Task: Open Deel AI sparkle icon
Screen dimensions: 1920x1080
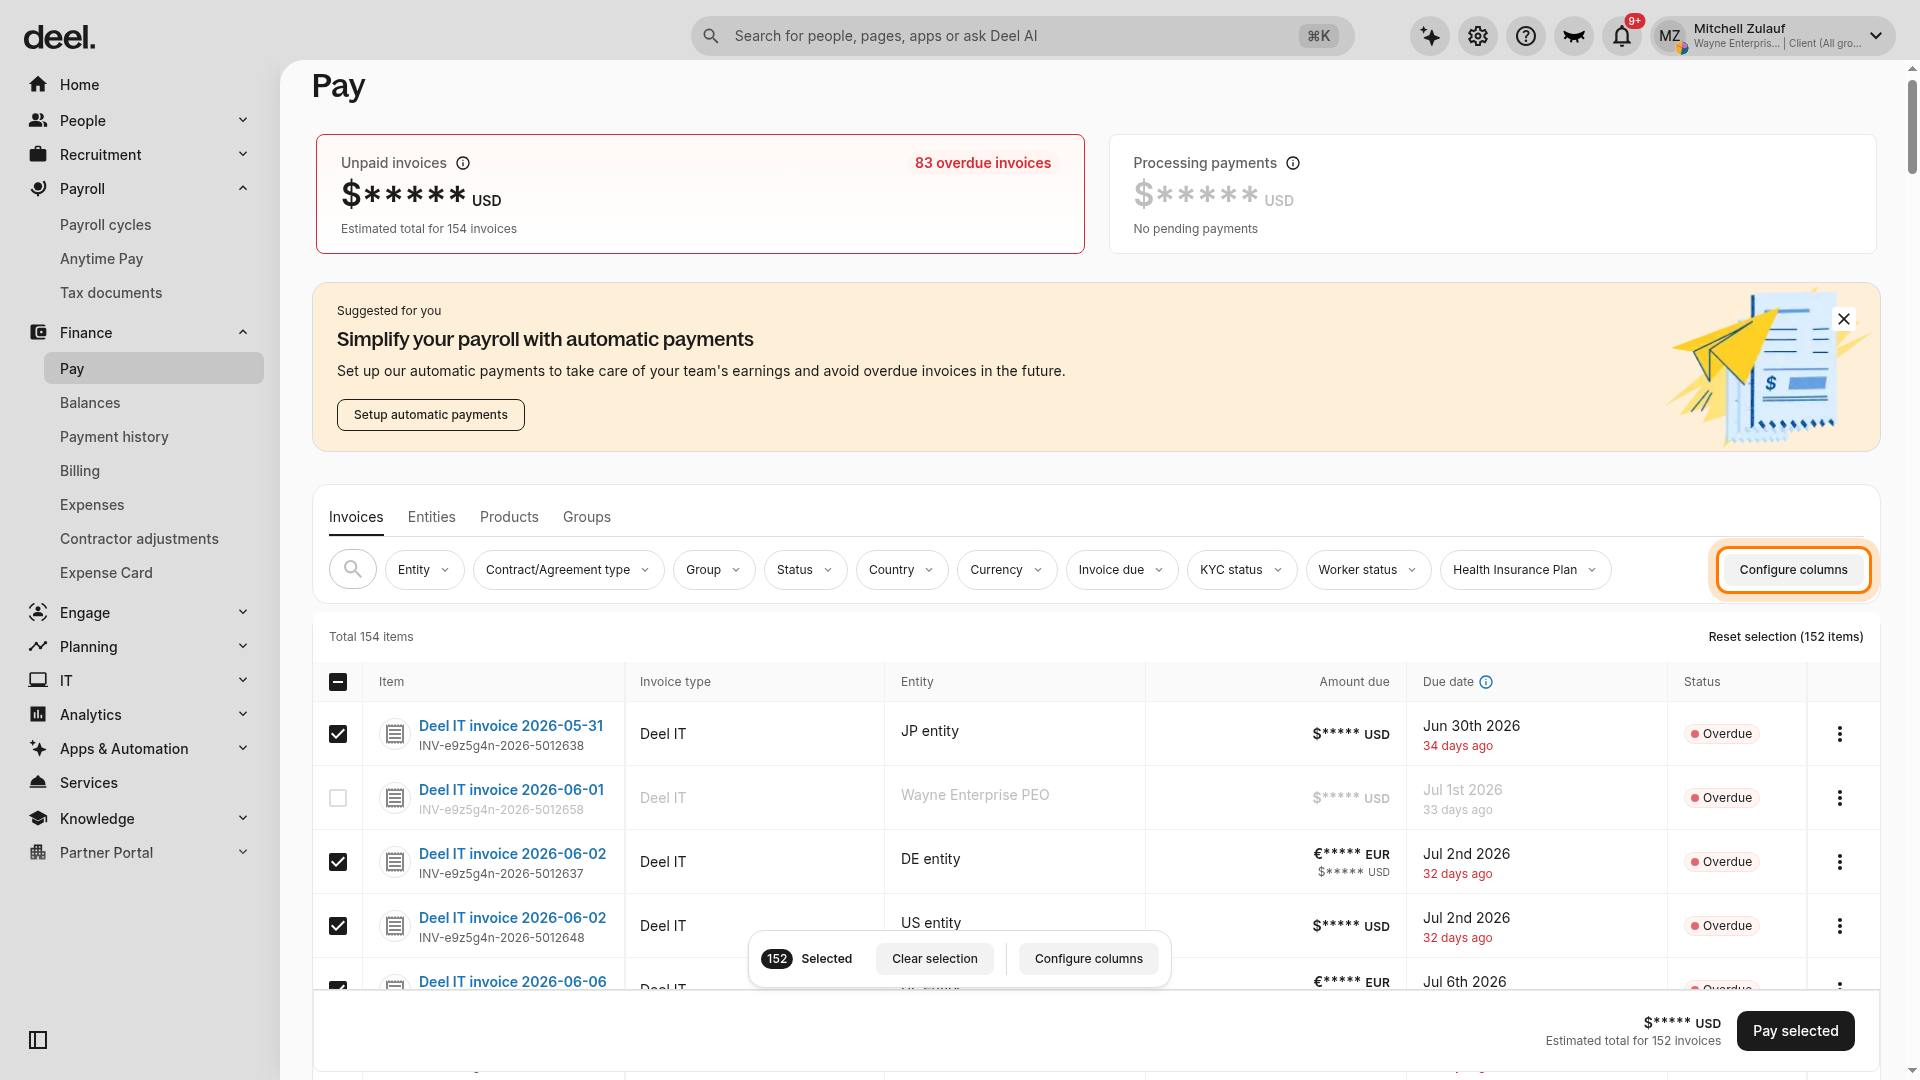Action: [1430, 37]
